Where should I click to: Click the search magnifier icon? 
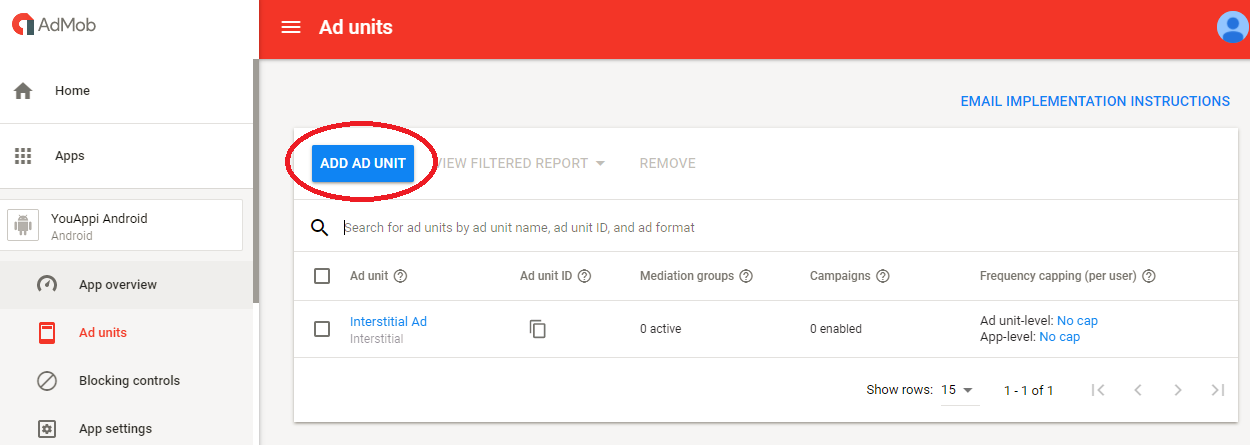pos(320,227)
